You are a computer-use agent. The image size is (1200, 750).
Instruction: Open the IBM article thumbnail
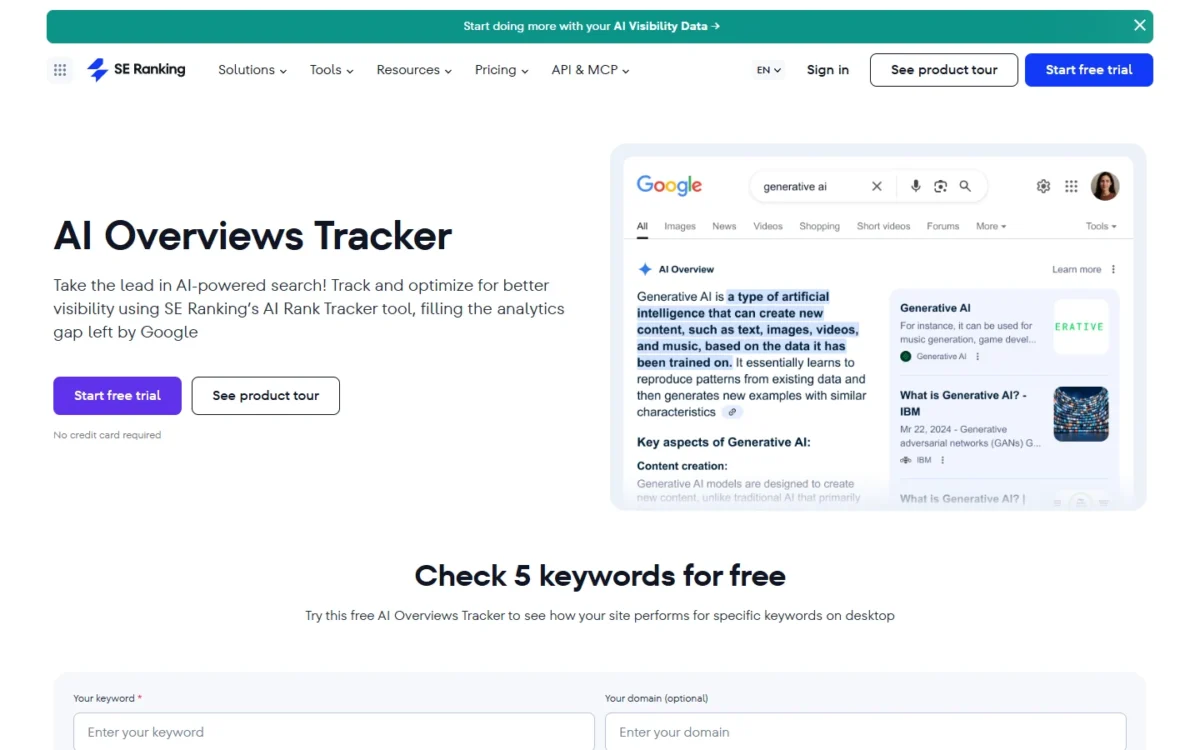[x=1081, y=414]
